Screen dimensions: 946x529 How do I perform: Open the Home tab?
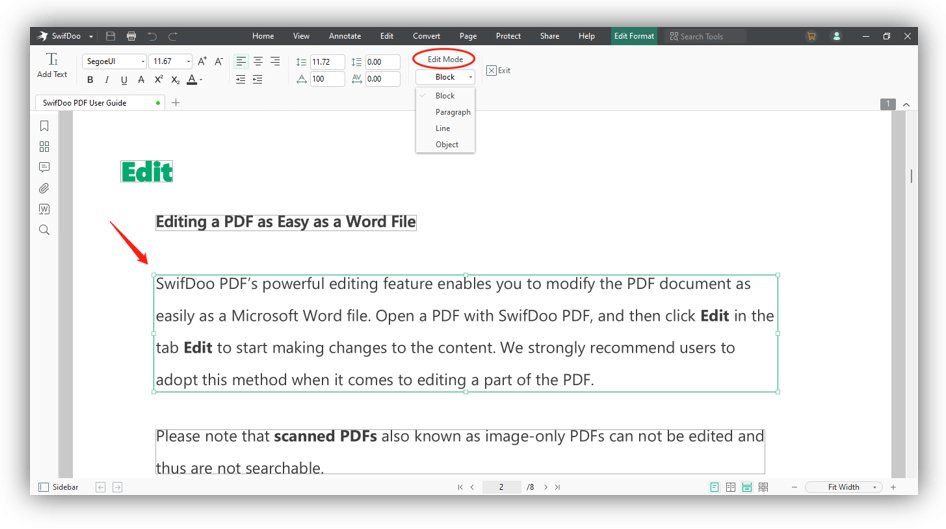tap(263, 36)
